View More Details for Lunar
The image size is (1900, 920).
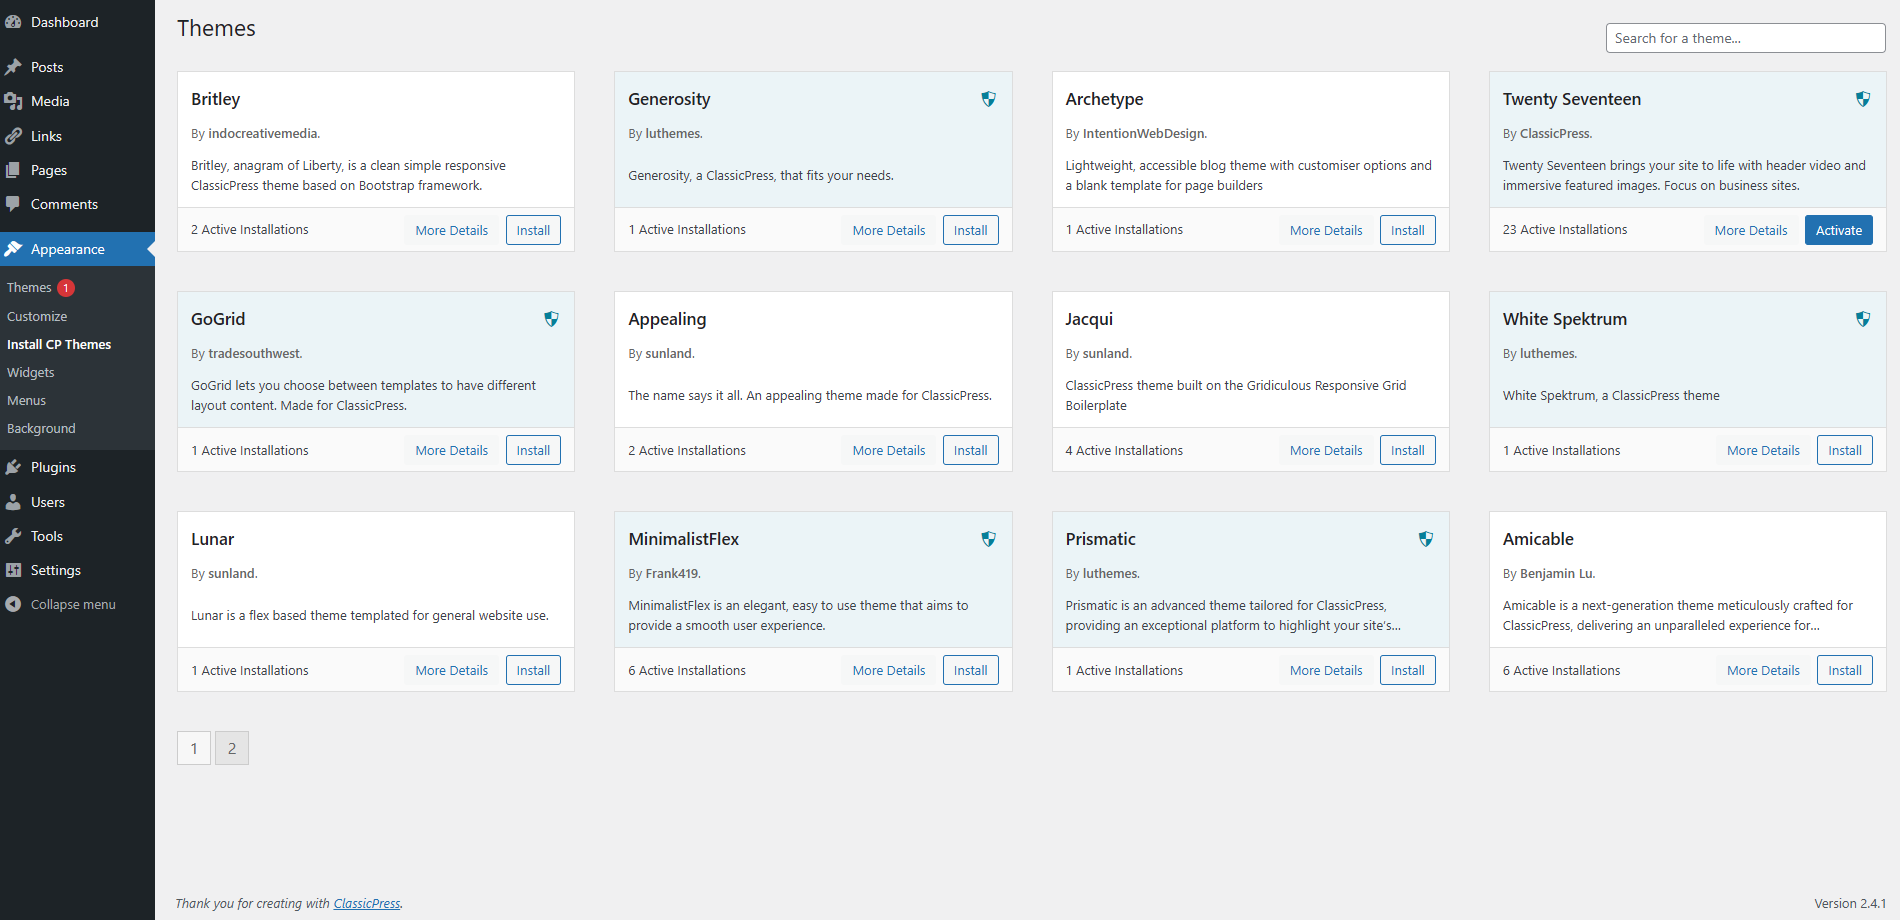(452, 670)
